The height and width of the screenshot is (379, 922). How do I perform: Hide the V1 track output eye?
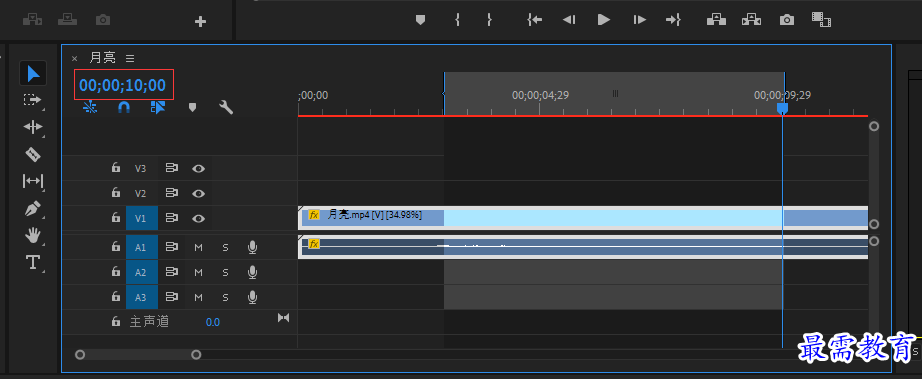(x=199, y=219)
